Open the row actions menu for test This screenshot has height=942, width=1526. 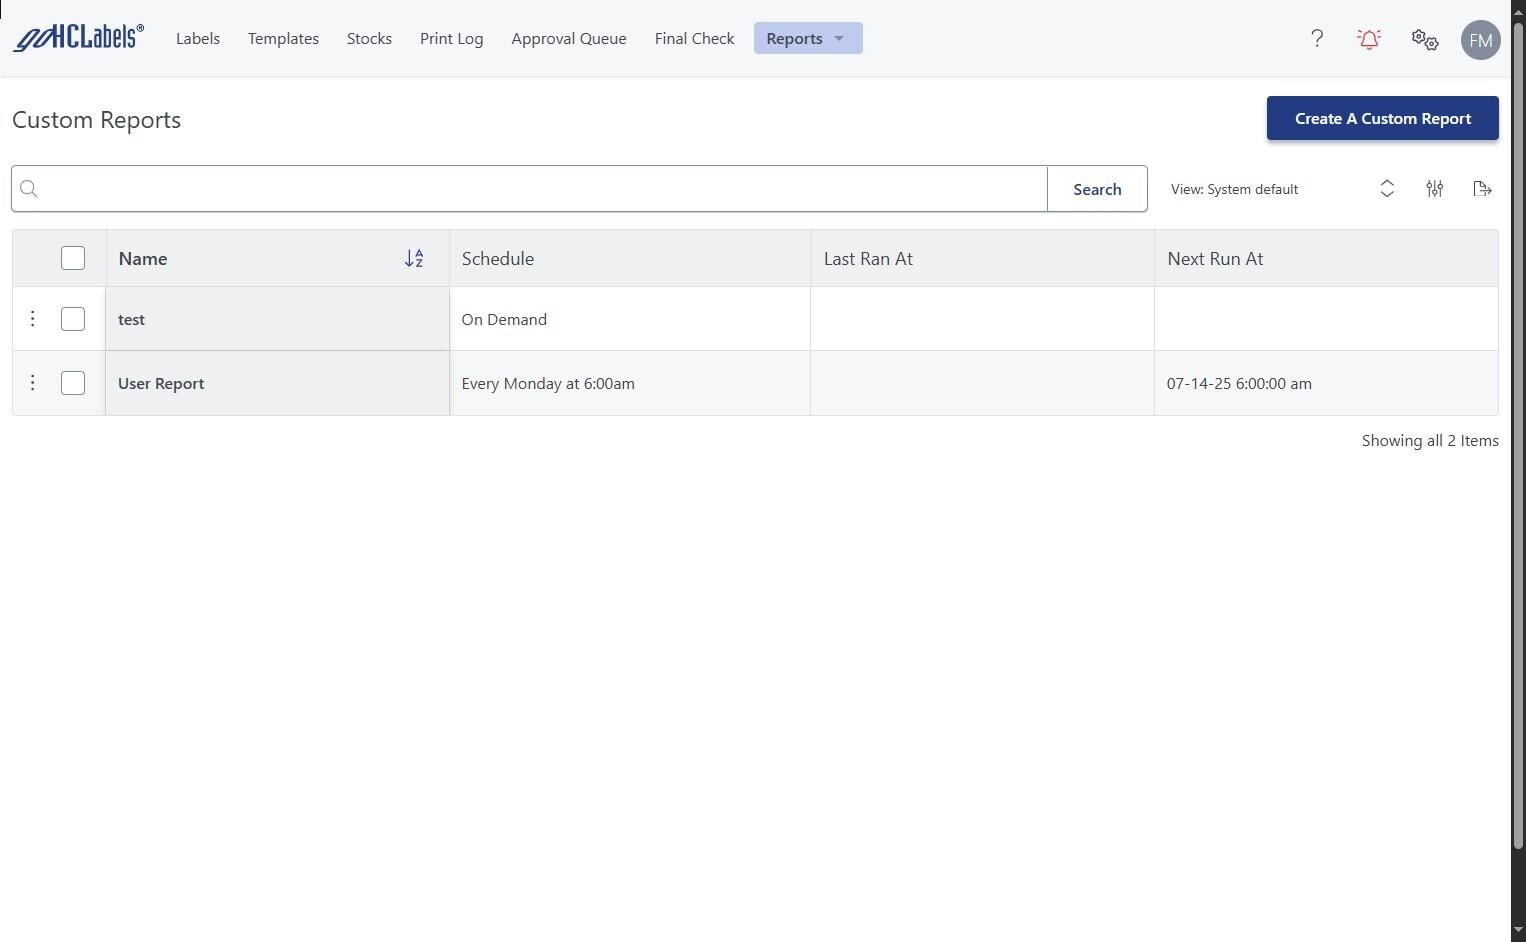coord(33,319)
